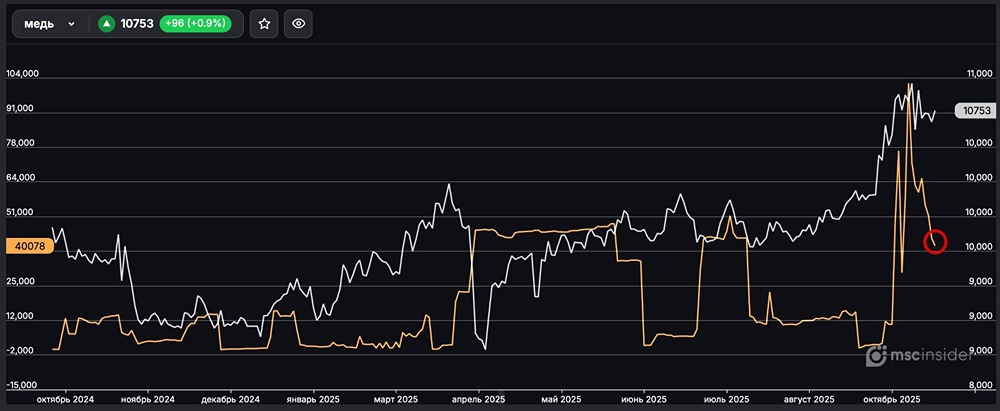Select октябрь 2024 on the time axis
This screenshot has width=1000, height=411.
tap(64, 397)
